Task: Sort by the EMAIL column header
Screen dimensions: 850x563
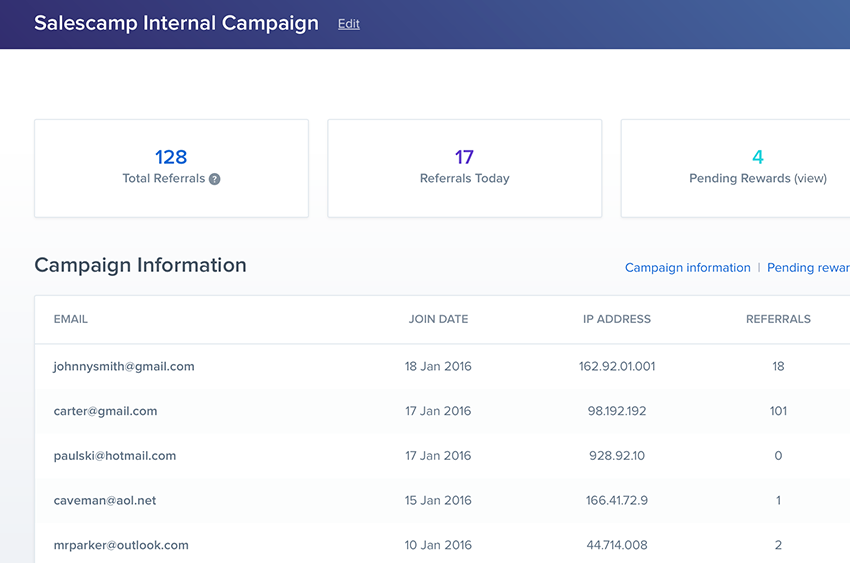Action: [x=71, y=320]
